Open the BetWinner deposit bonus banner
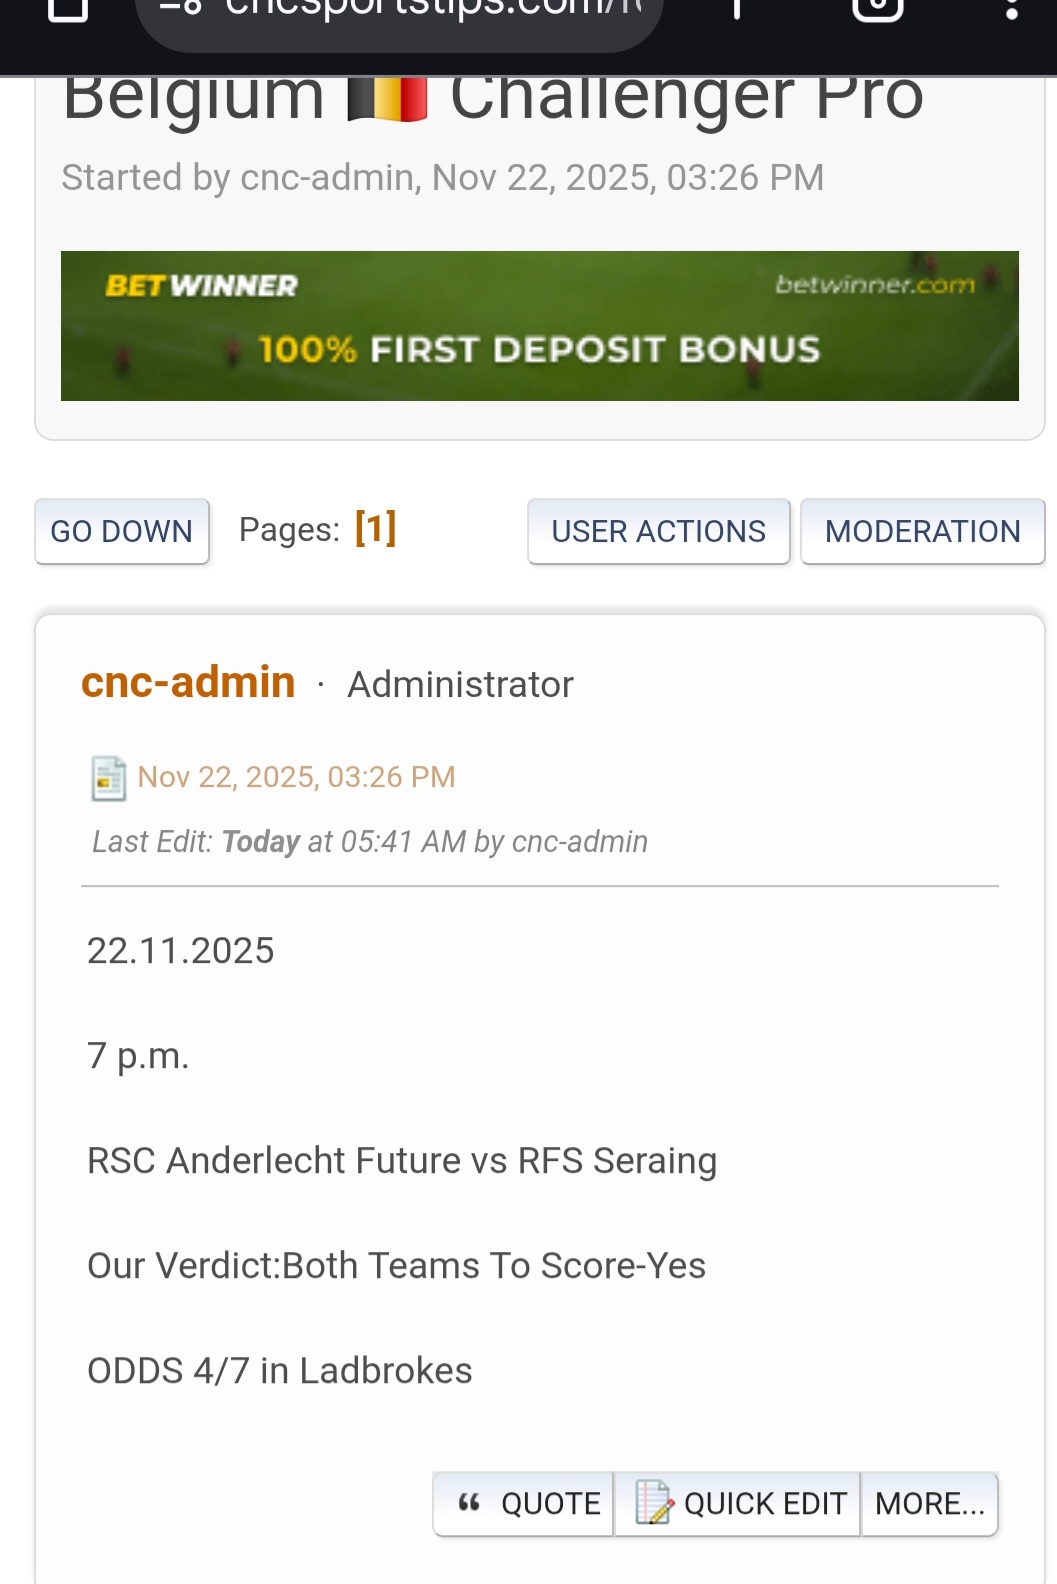Image resolution: width=1057 pixels, height=1584 pixels. click(539, 326)
